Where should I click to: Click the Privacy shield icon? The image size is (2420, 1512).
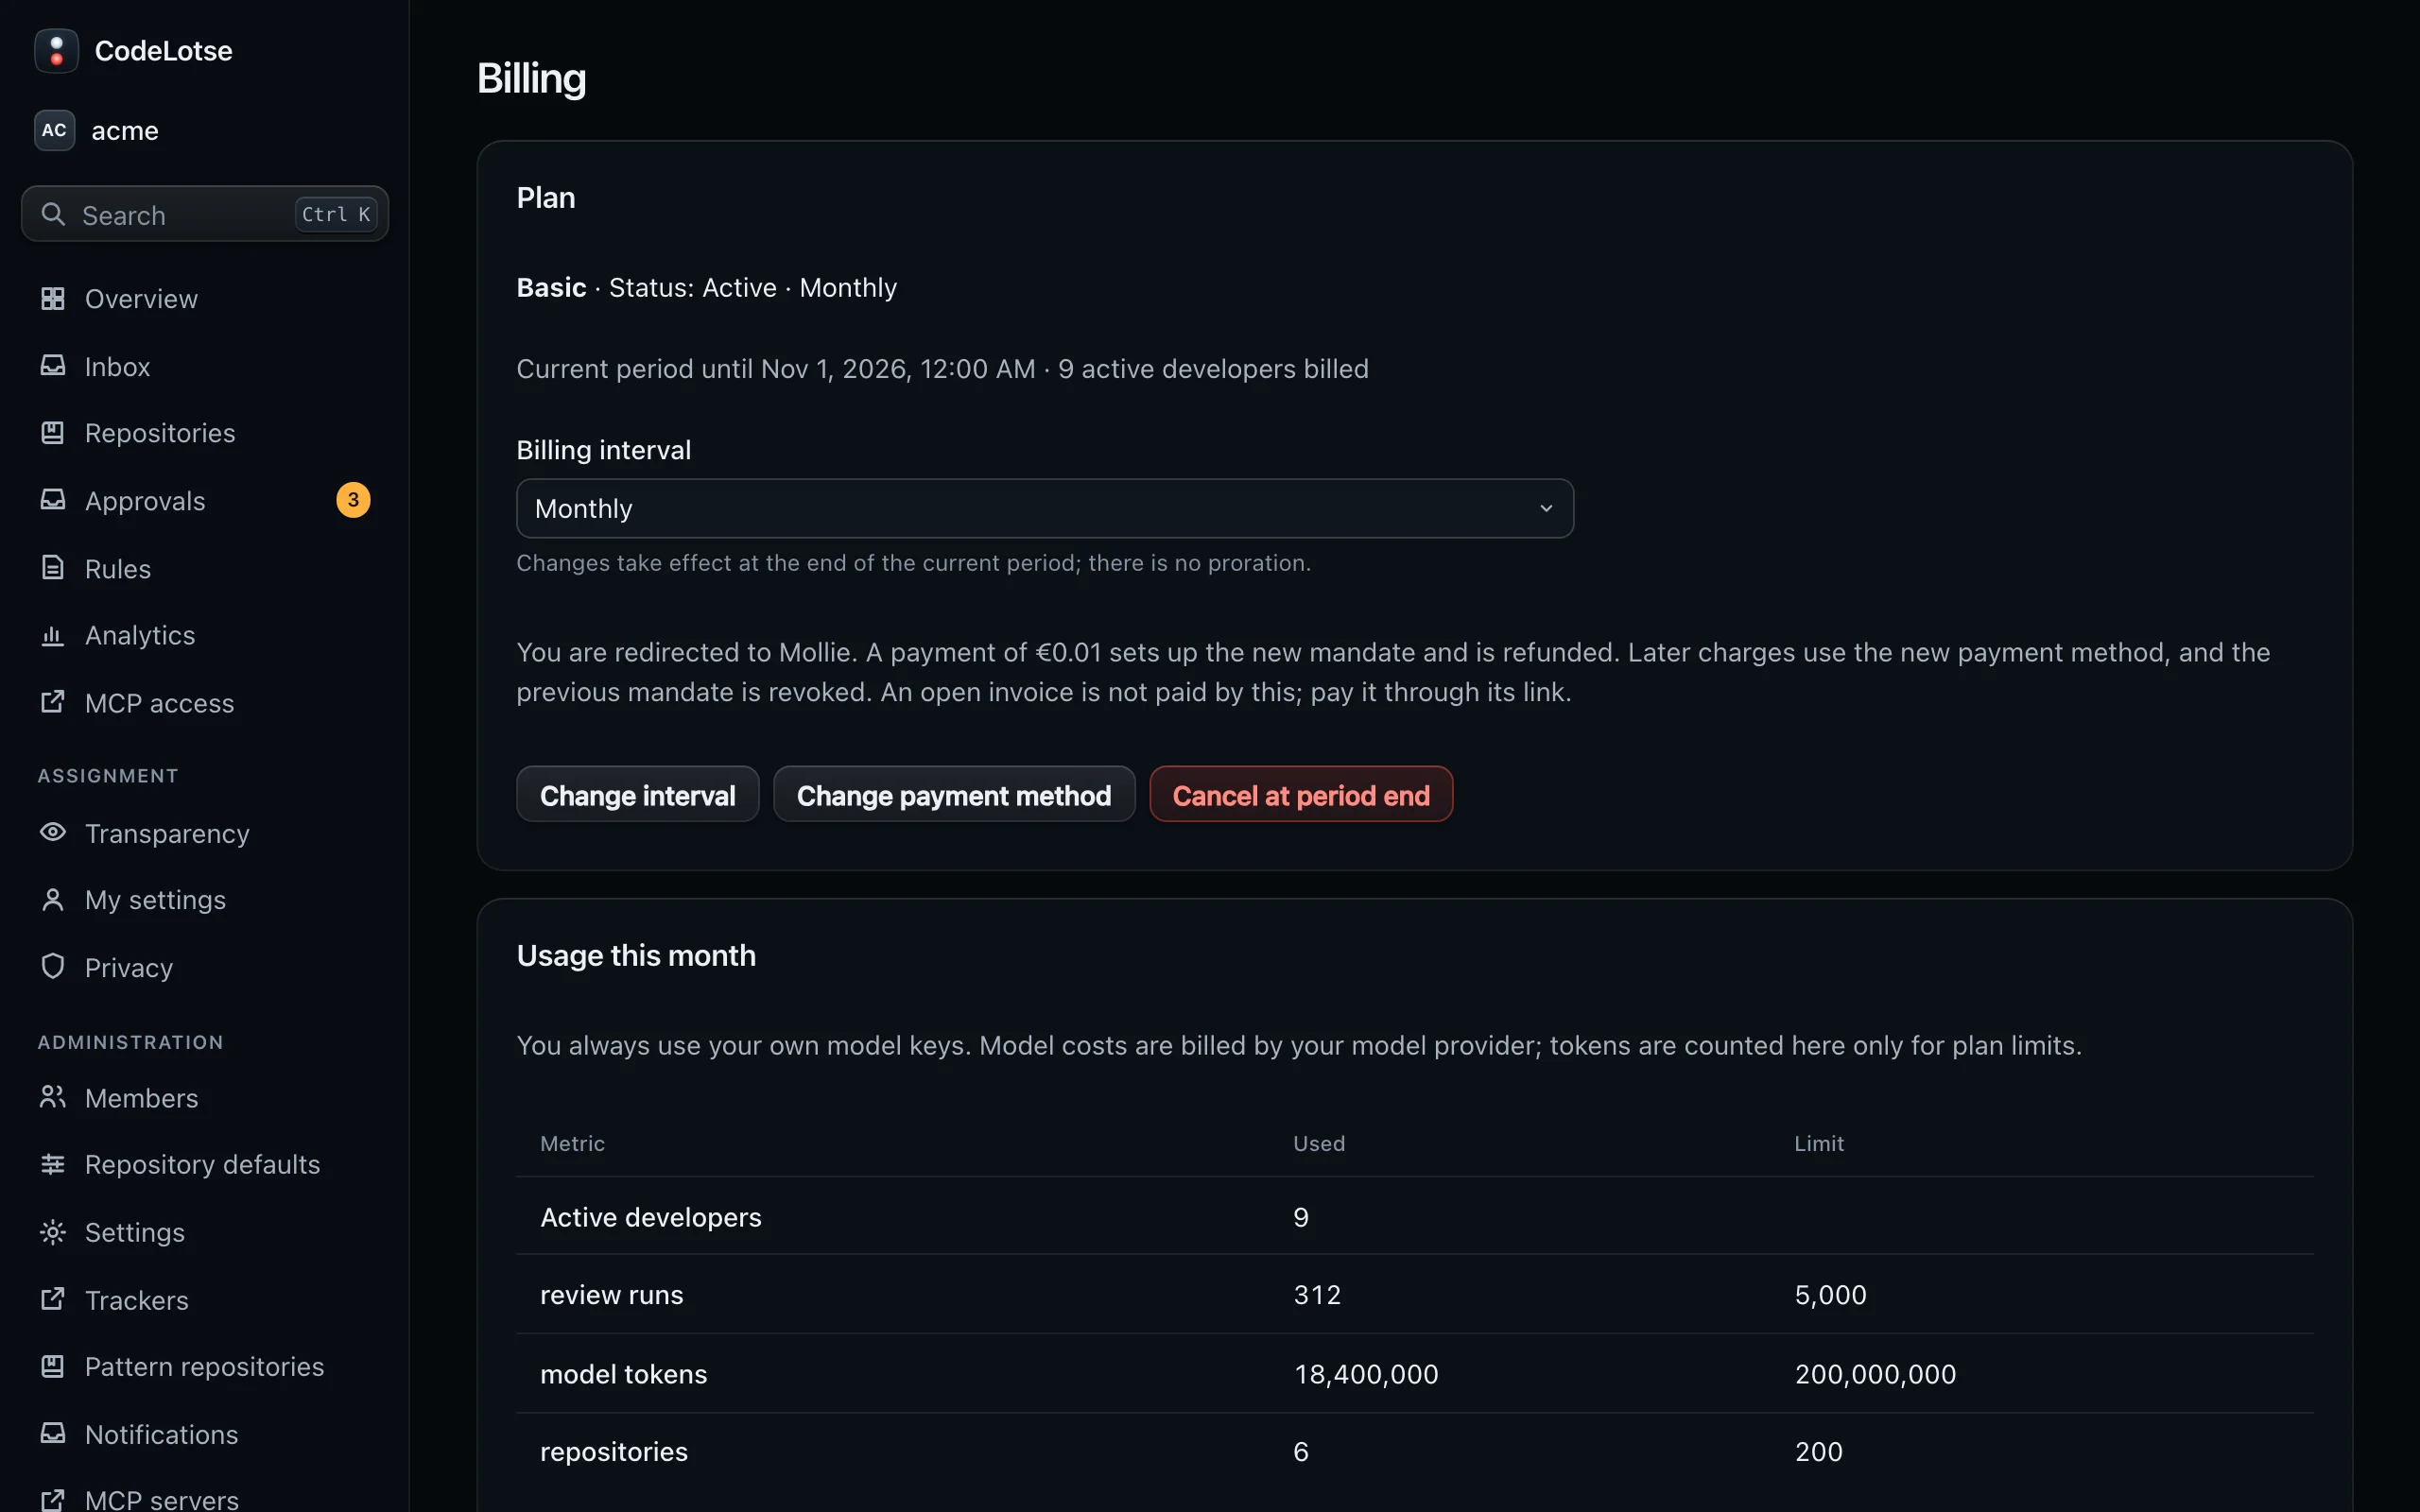[53, 966]
